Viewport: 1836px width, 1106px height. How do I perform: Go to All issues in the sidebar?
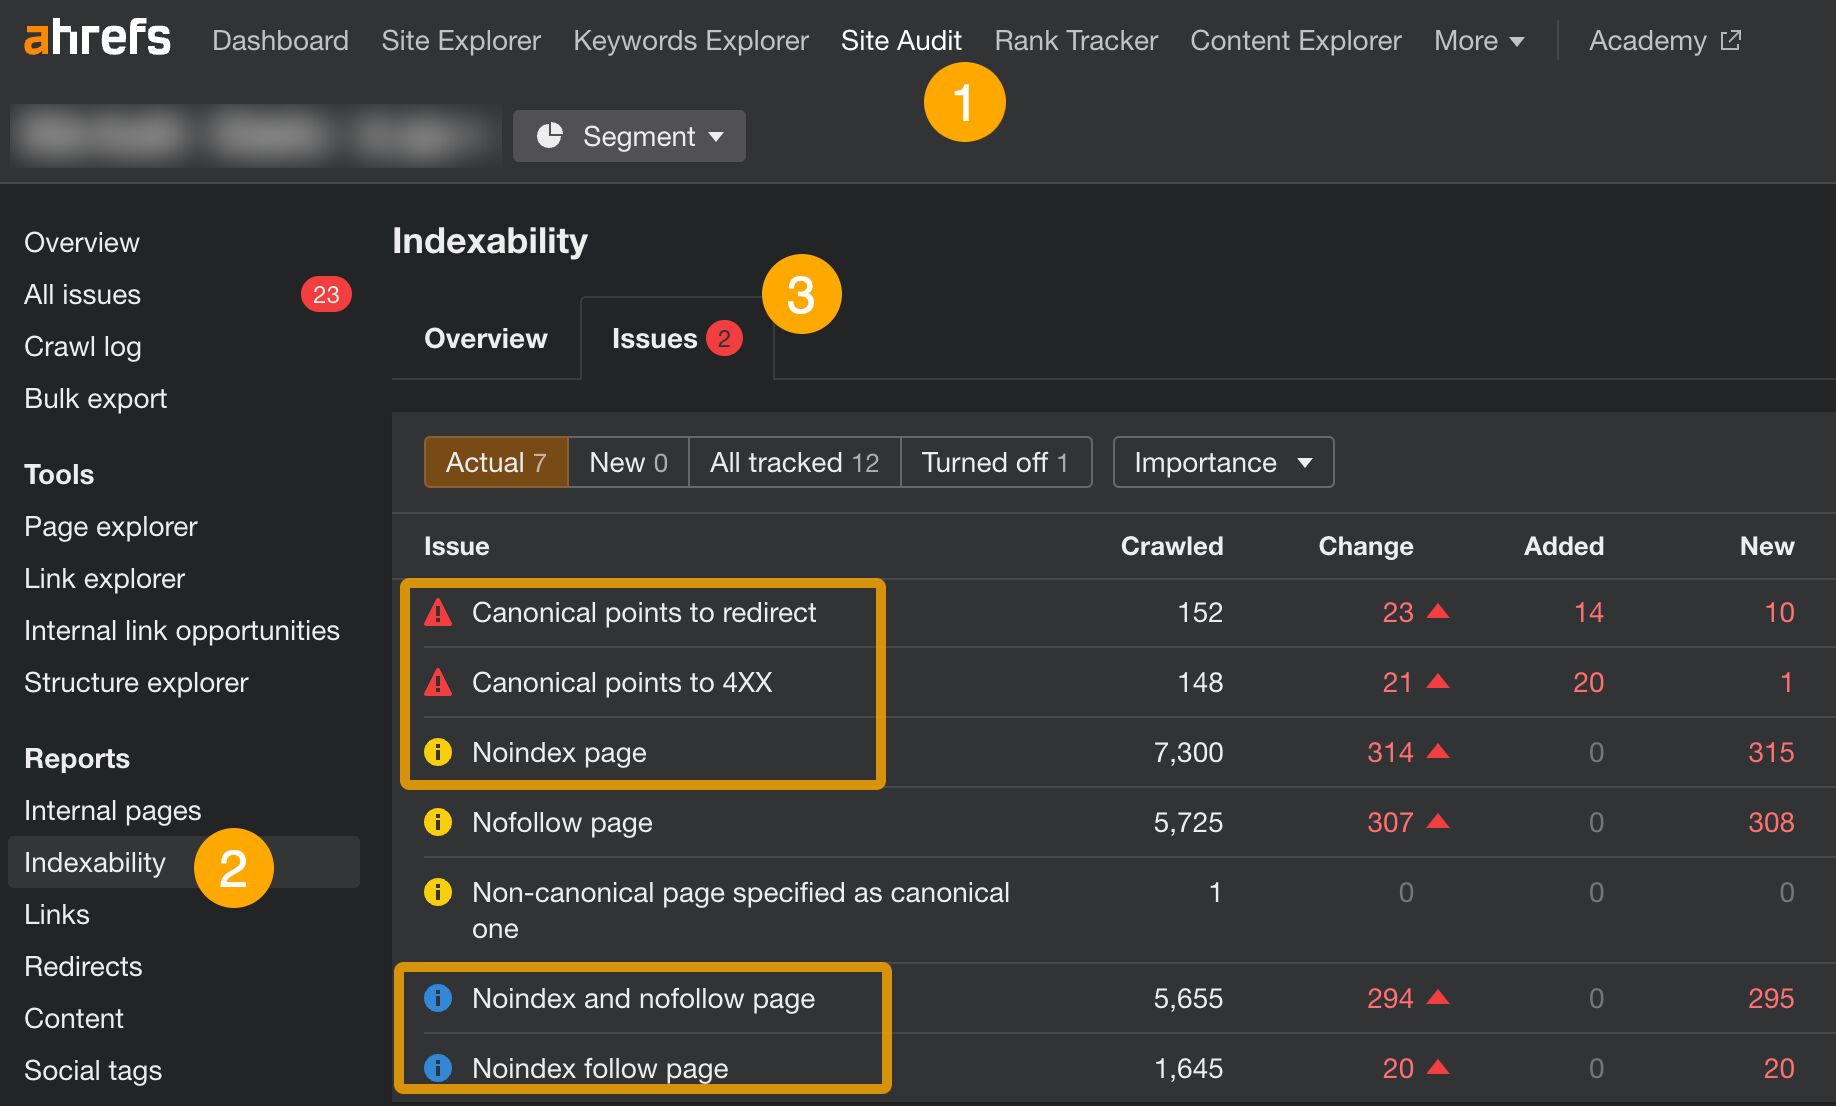(x=82, y=294)
